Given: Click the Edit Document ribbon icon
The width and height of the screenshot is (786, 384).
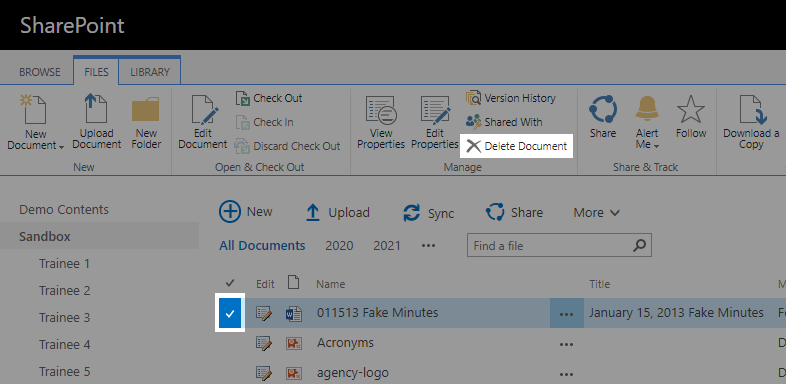Looking at the screenshot, I should pyautogui.click(x=205, y=110).
